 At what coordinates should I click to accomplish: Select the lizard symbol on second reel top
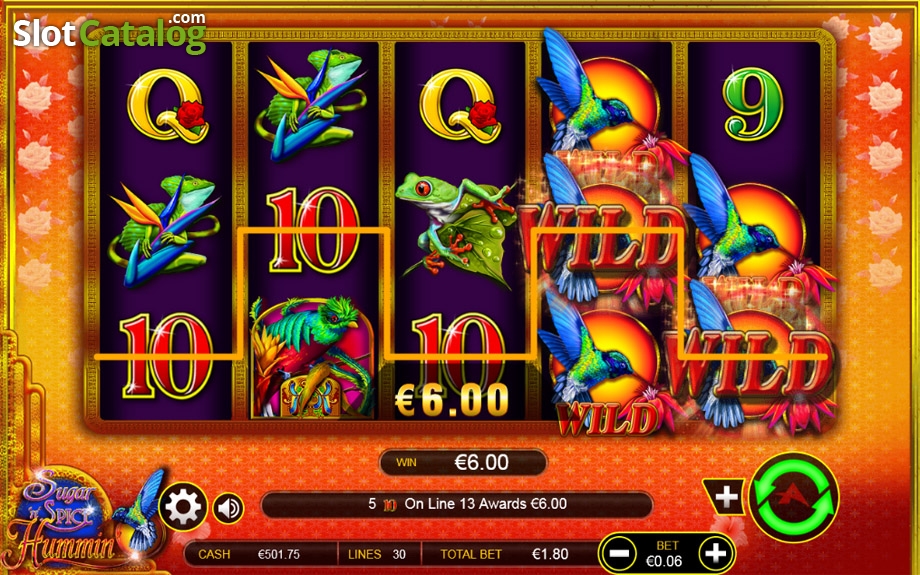(x=312, y=104)
